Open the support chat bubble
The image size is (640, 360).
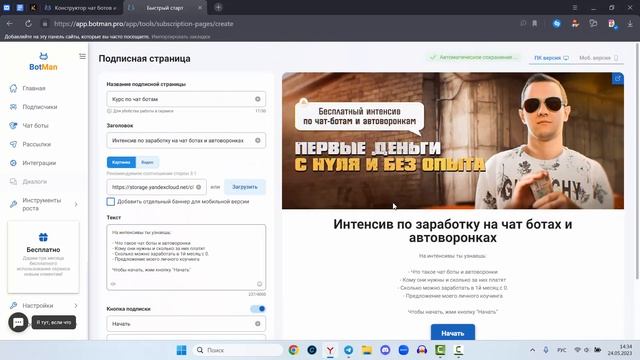18,322
